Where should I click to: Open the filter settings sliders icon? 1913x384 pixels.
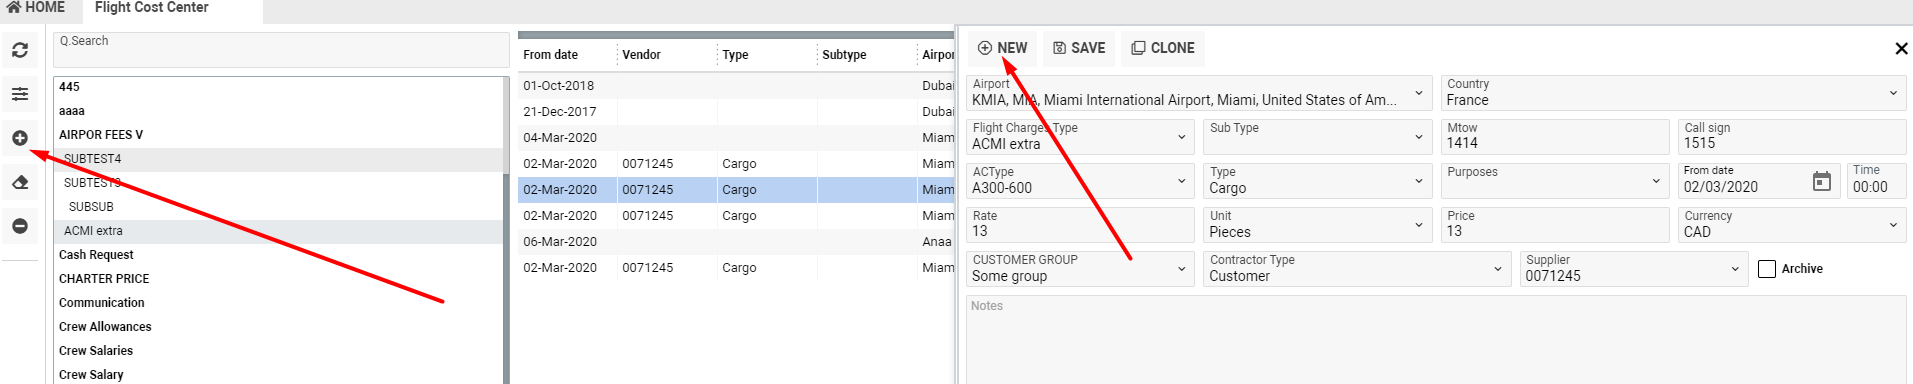(20, 94)
